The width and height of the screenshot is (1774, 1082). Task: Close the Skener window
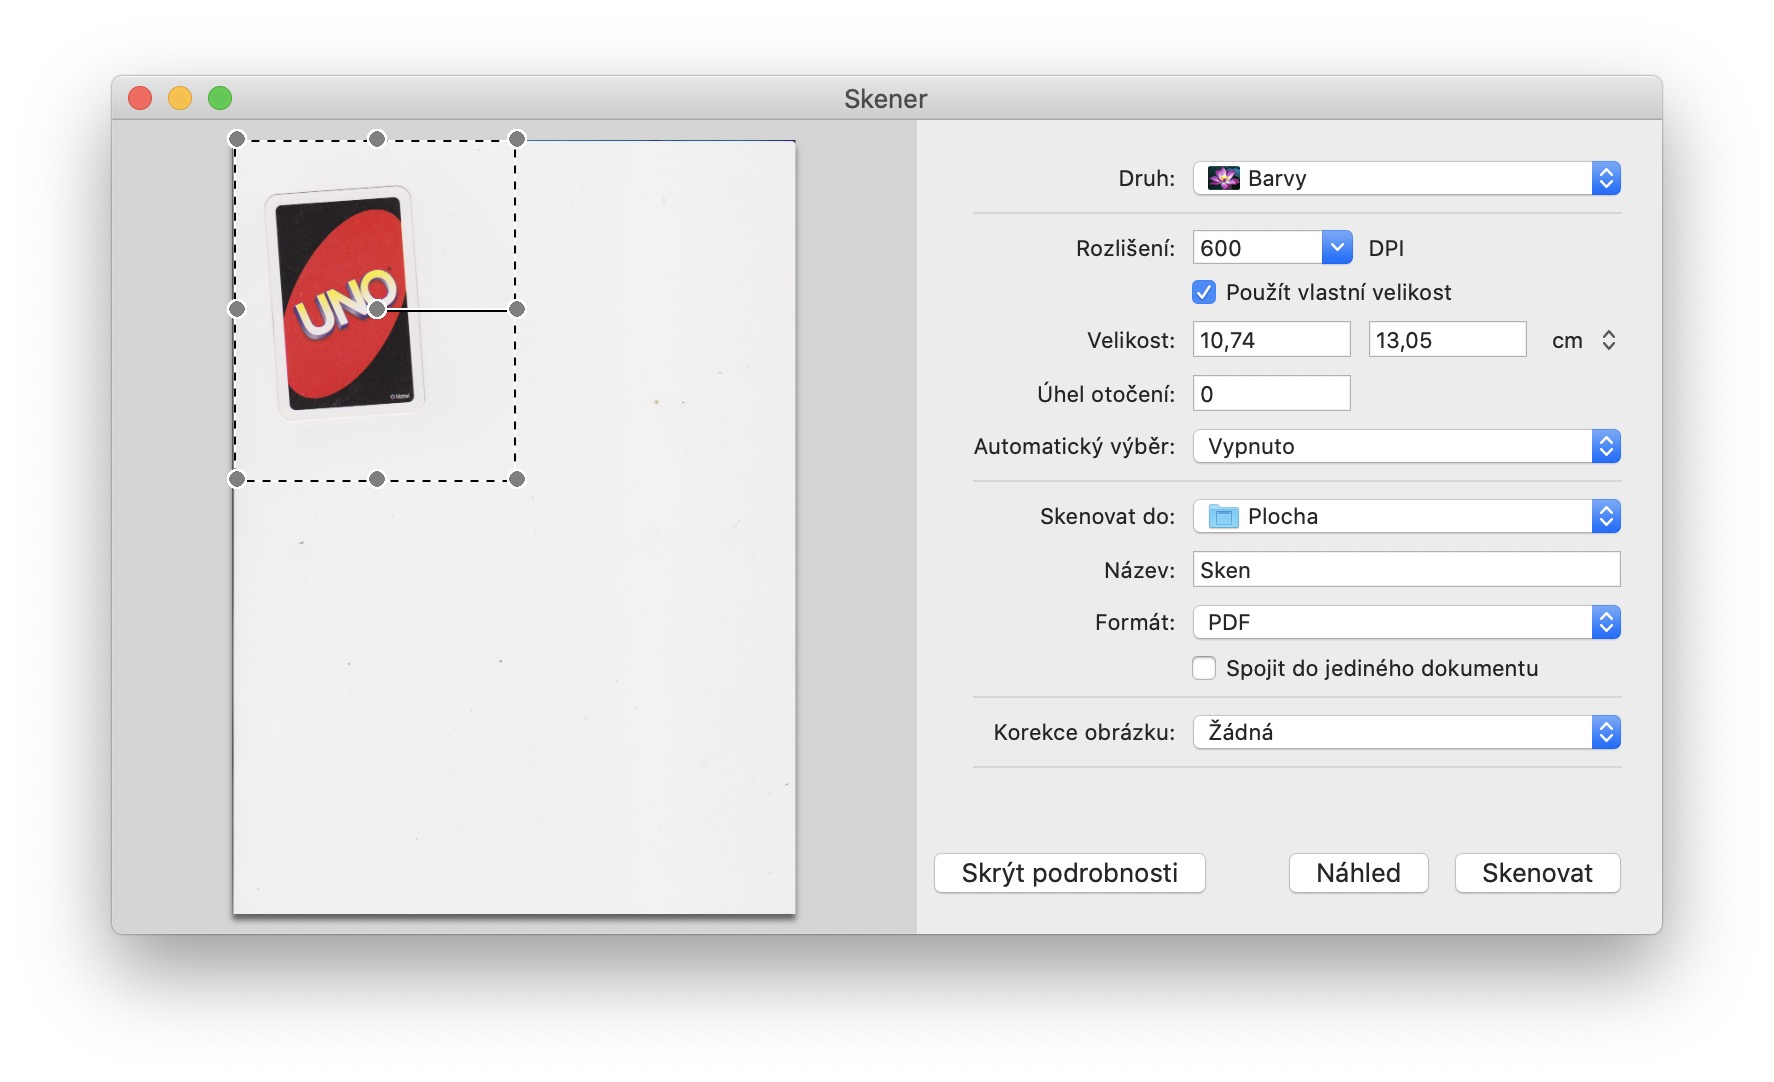140,98
